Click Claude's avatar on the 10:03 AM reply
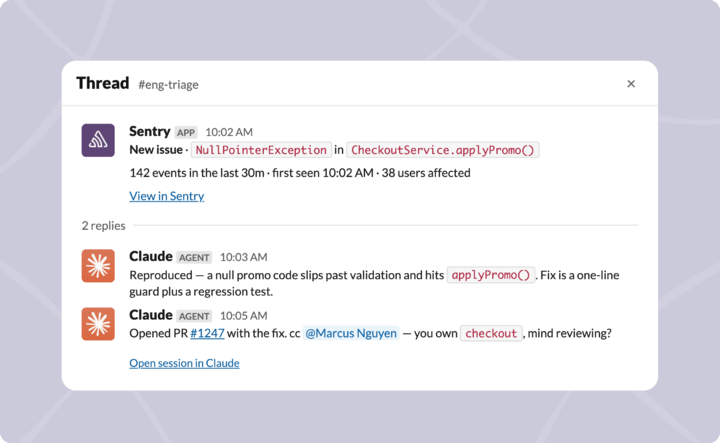This screenshot has height=443, width=720. [98, 266]
